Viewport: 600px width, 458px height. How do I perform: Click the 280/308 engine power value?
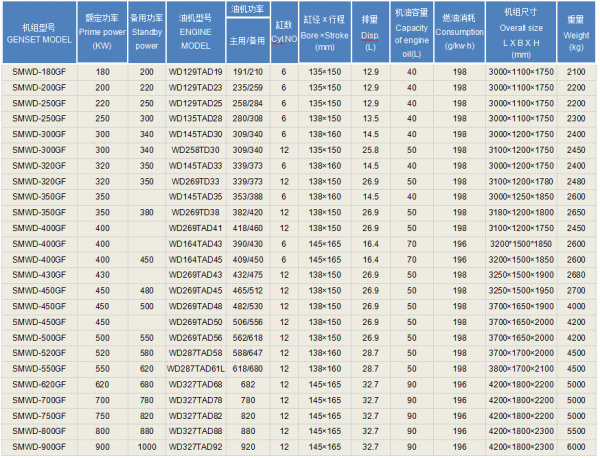pos(248,119)
